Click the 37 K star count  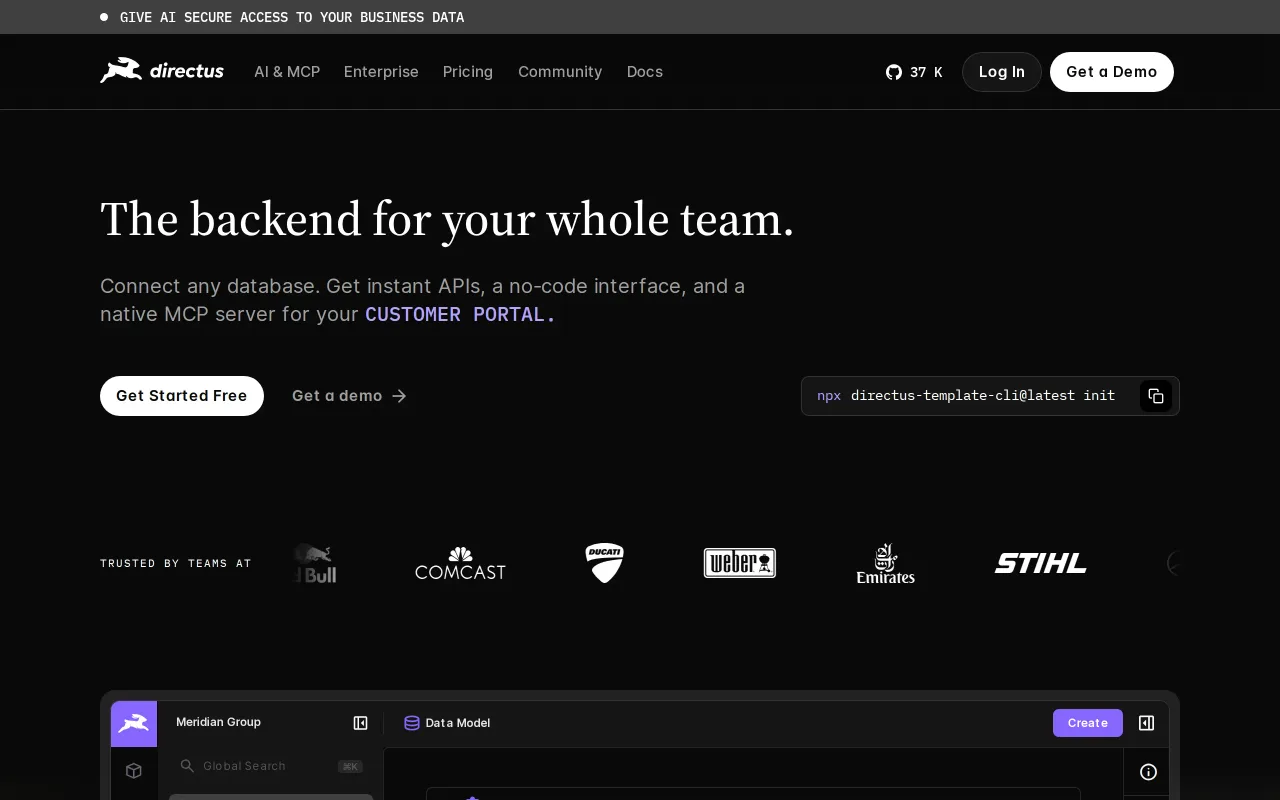point(926,72)
